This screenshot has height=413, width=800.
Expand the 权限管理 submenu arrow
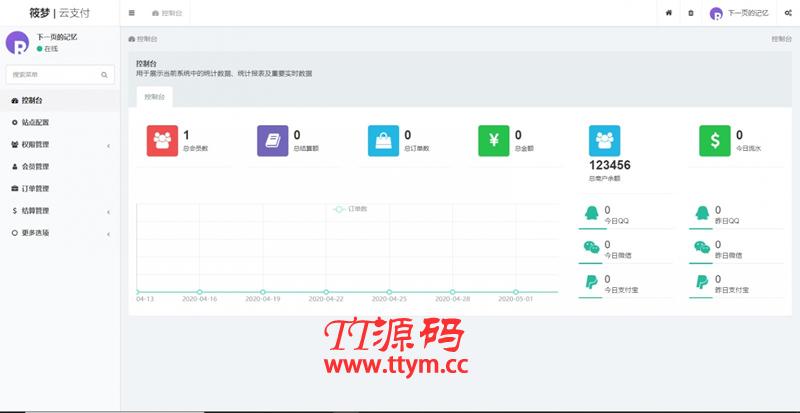[x=108, y=146]
